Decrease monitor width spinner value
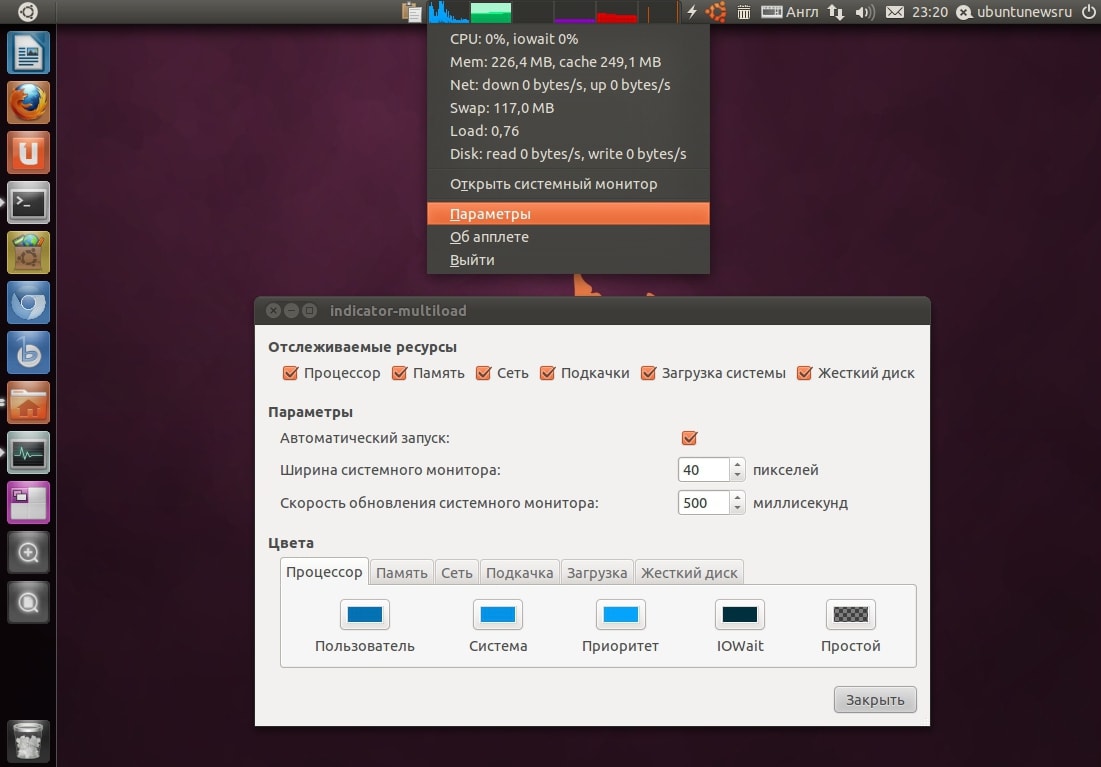 click(737, 476)
